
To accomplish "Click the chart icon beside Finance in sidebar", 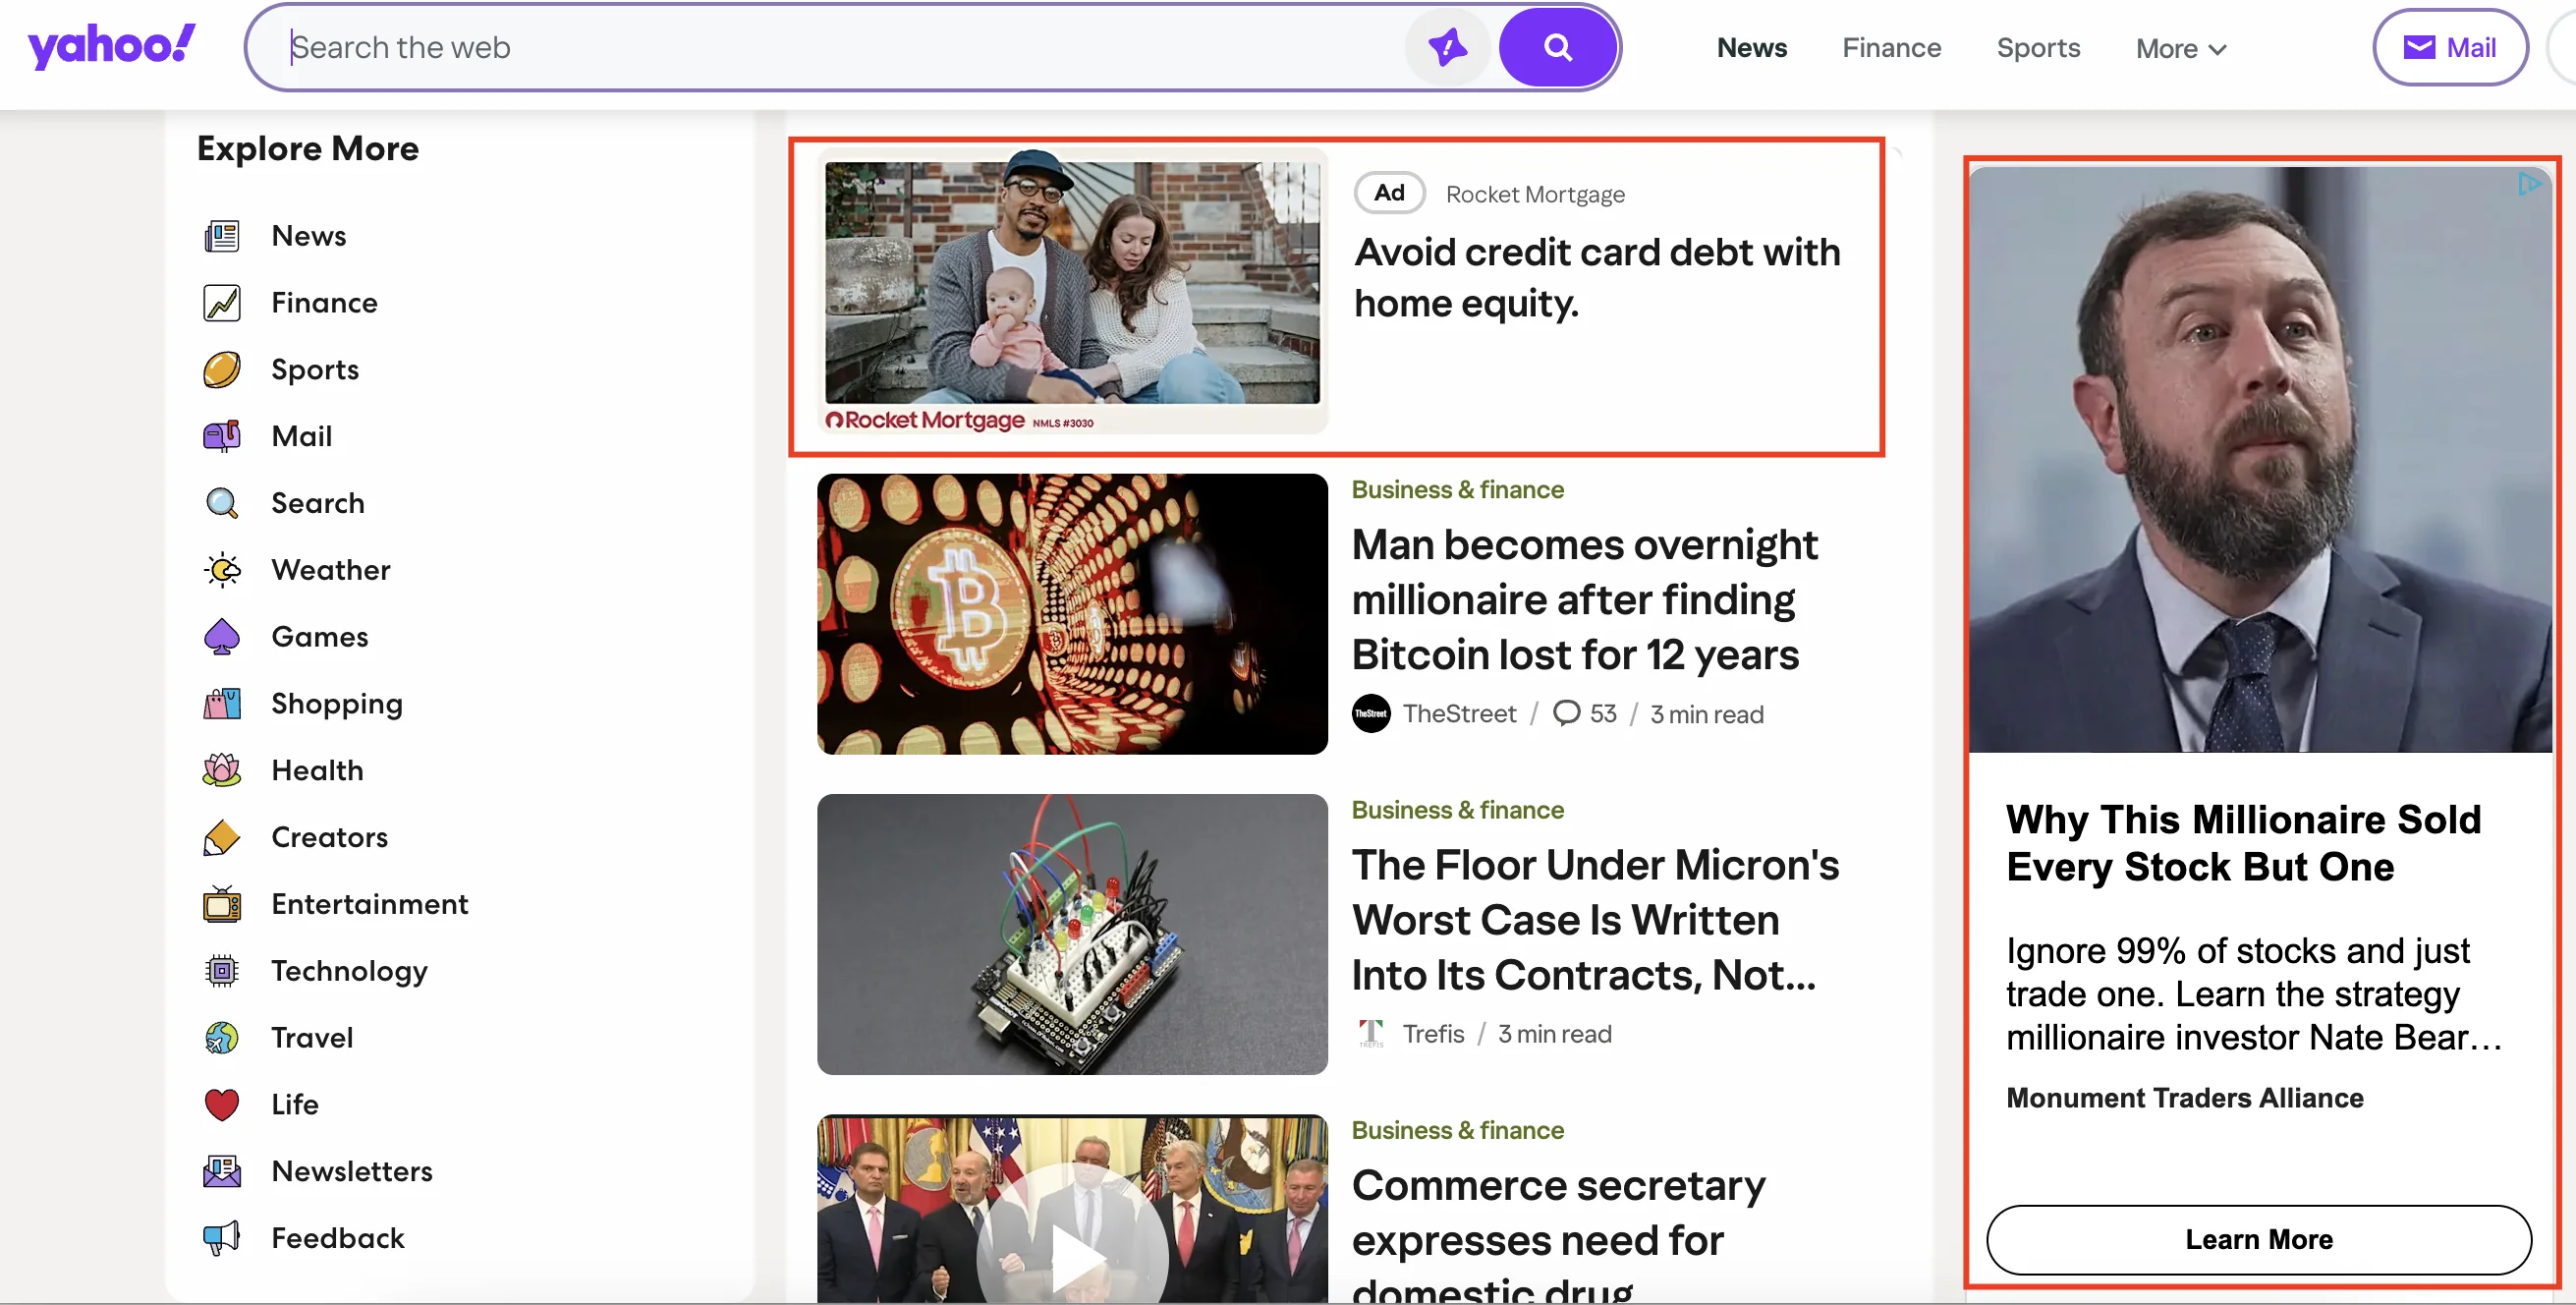I will pyautogui.click(x=222, y=303).
